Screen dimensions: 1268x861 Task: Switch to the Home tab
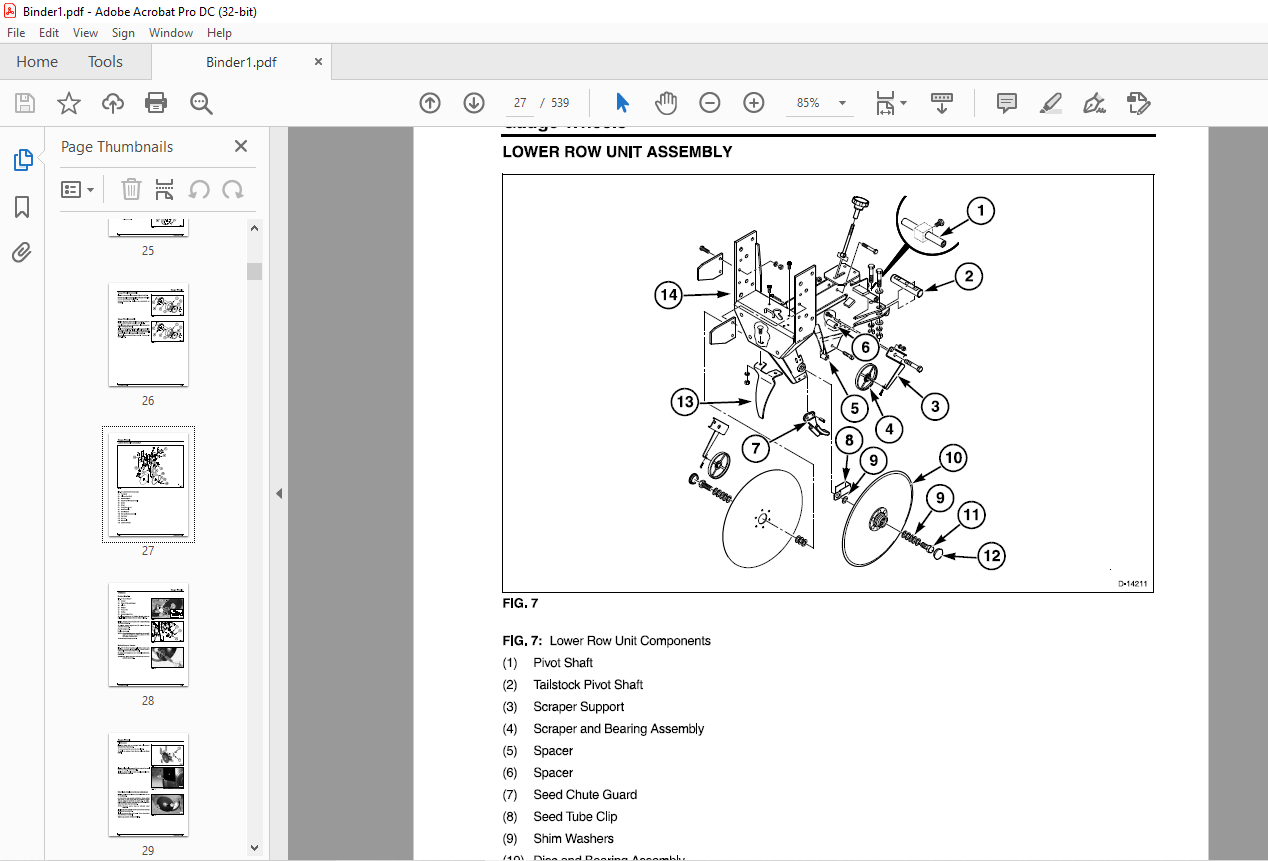[x=37, y=62]
